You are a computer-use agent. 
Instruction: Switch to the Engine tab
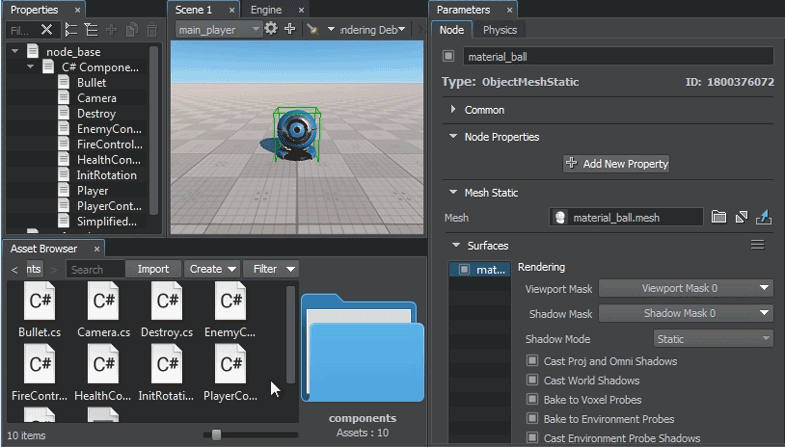(x=266, y=9)
